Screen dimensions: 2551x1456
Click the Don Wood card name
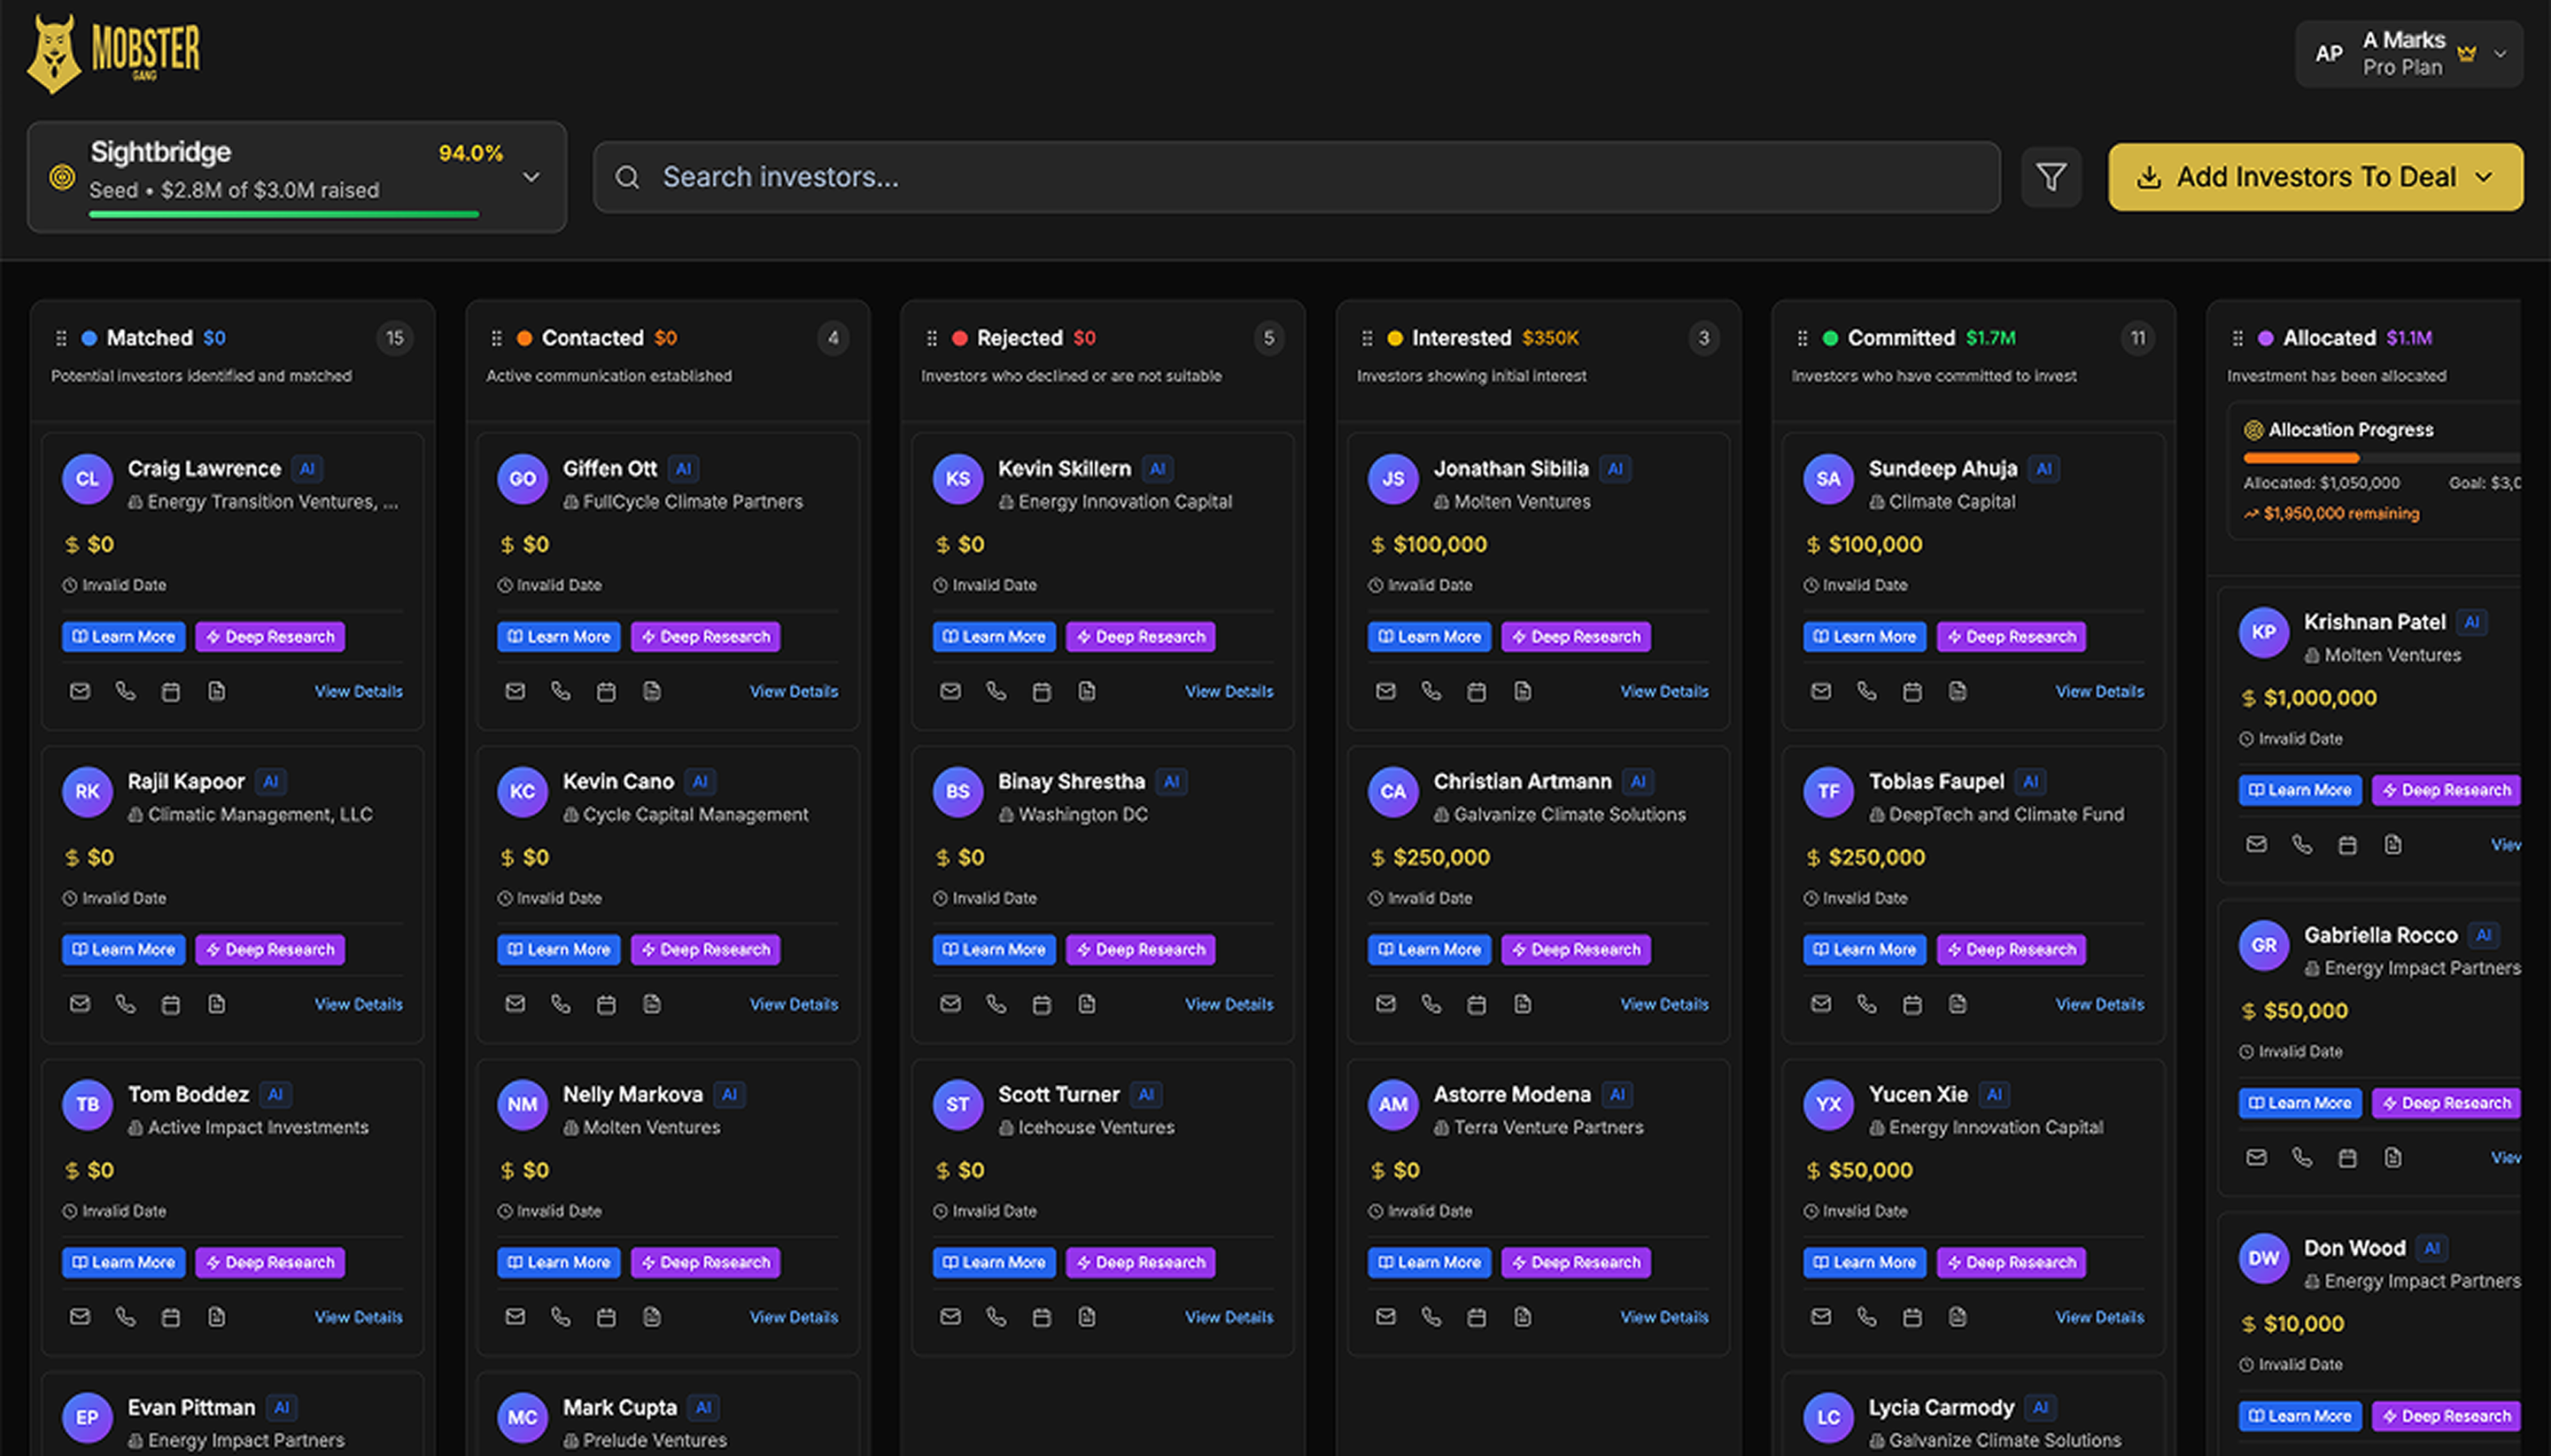2354,1249
